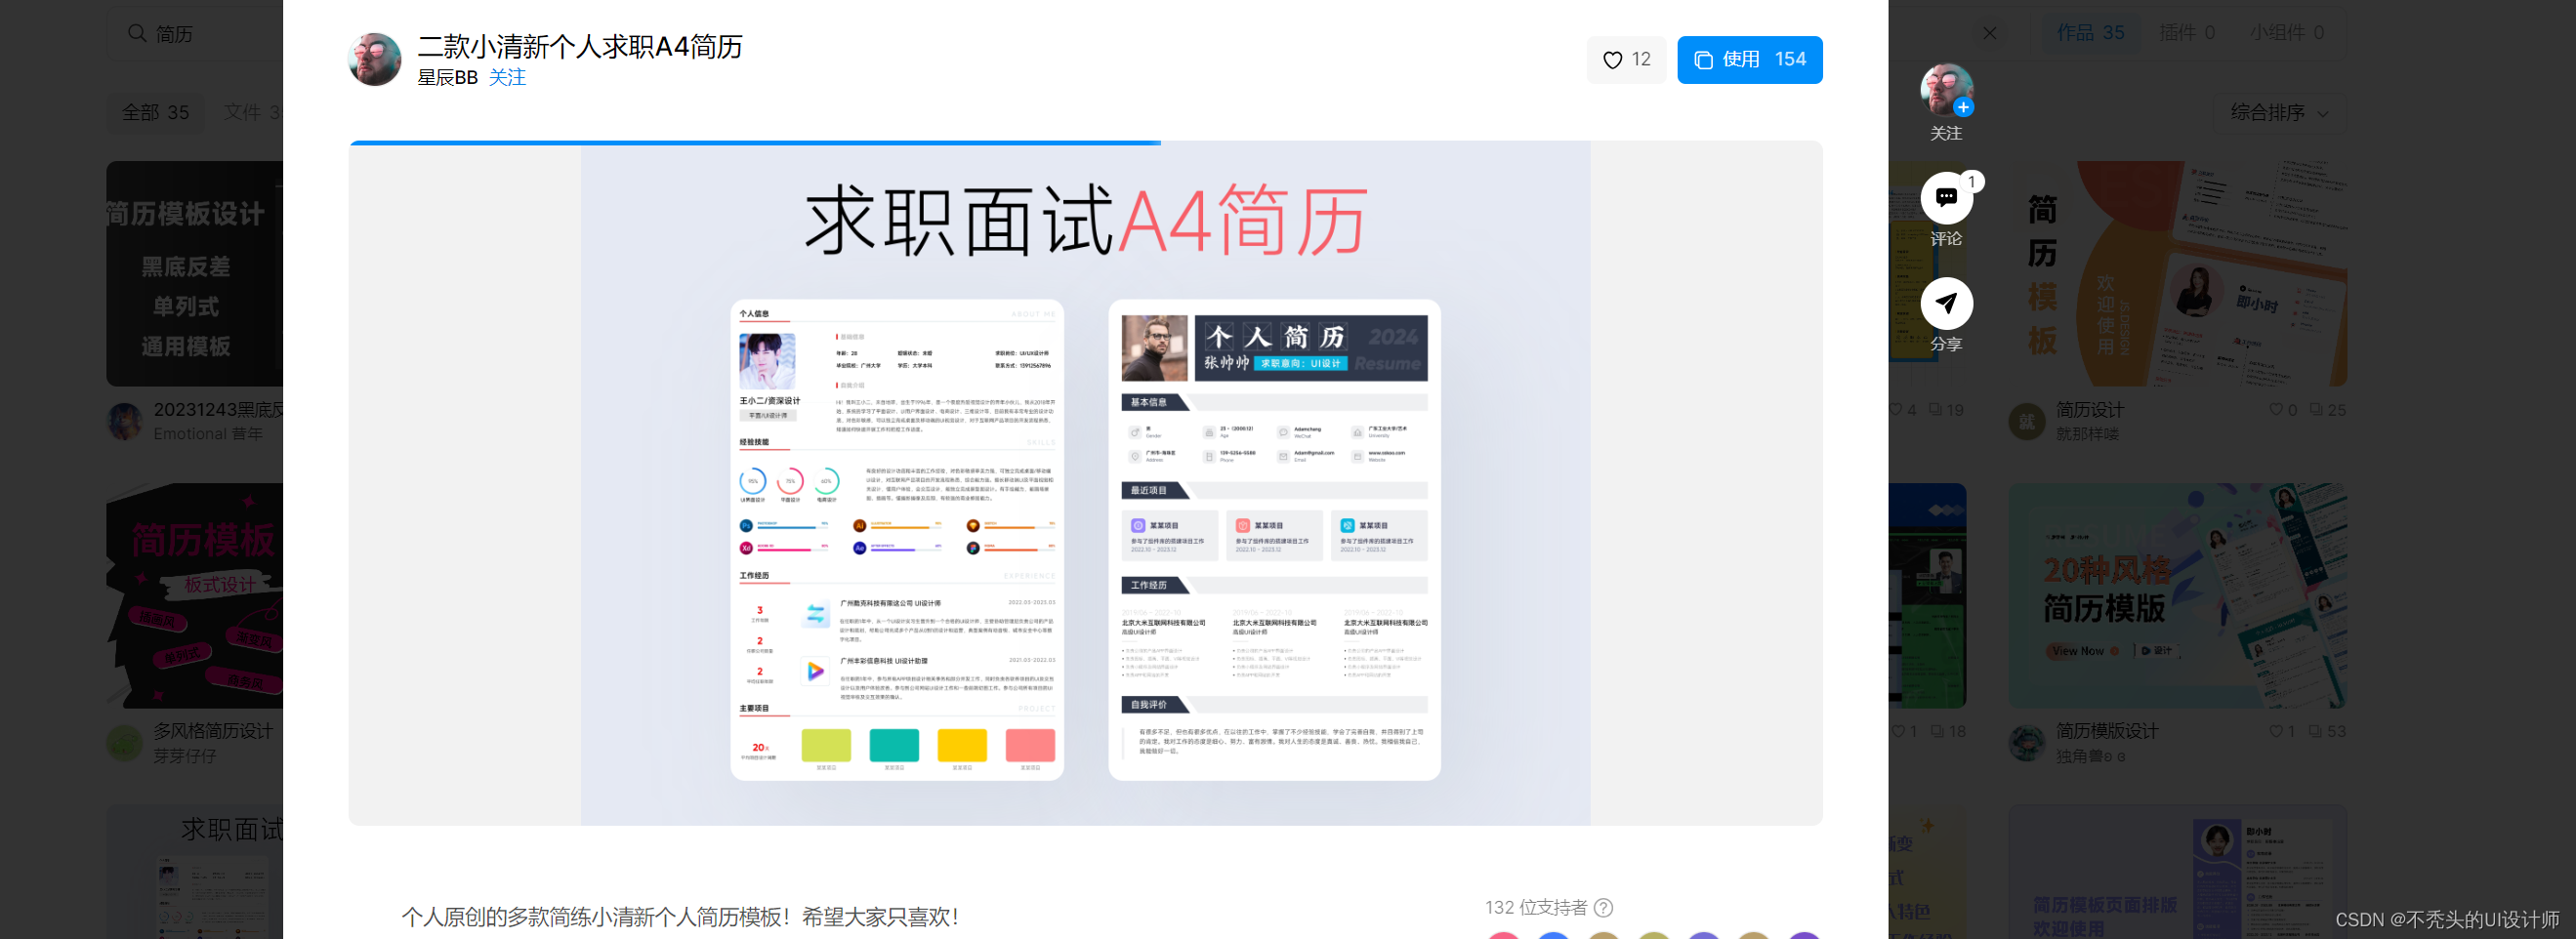Click 独角兽 author avatar under 简历模版设计
Image resolution: width=2576 pixels, height=939 pixels.
(x=2027, y=743)
